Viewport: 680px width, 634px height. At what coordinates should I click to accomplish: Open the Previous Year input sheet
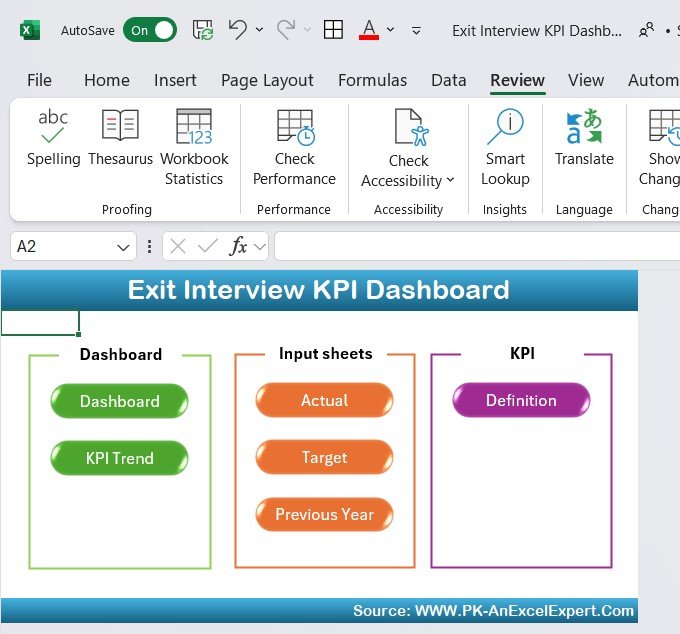324,514
